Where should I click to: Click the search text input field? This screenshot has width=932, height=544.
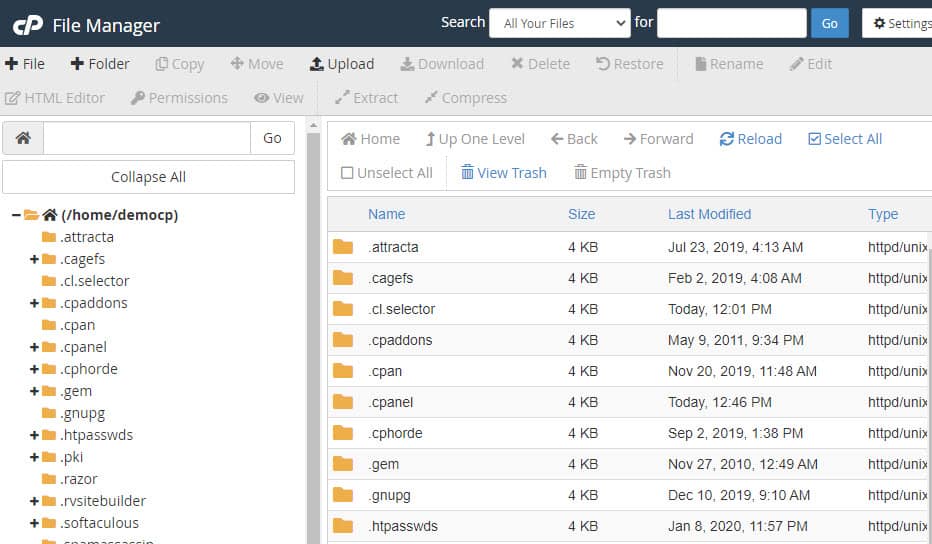(731, 23)
